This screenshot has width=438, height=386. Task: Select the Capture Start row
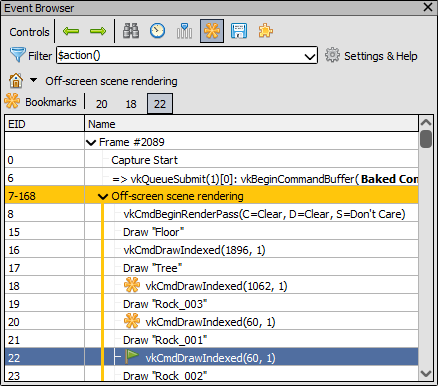[x=212, y=160]
